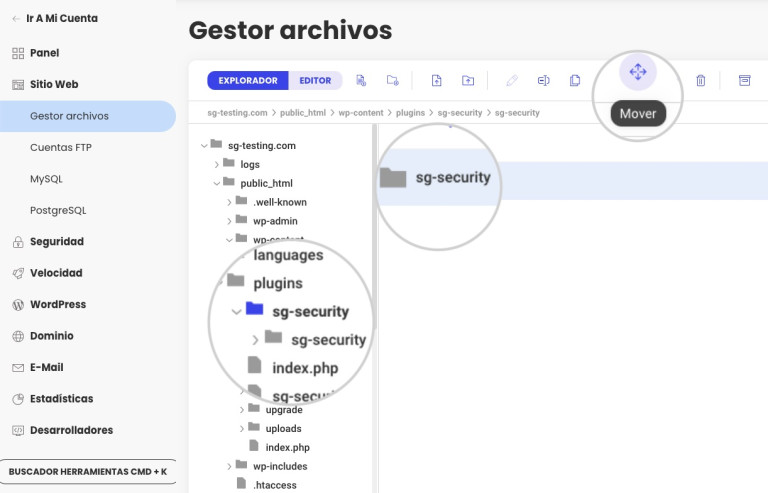
Task: Expand the logs folder chevron
Action: click(x=216, y=164)
